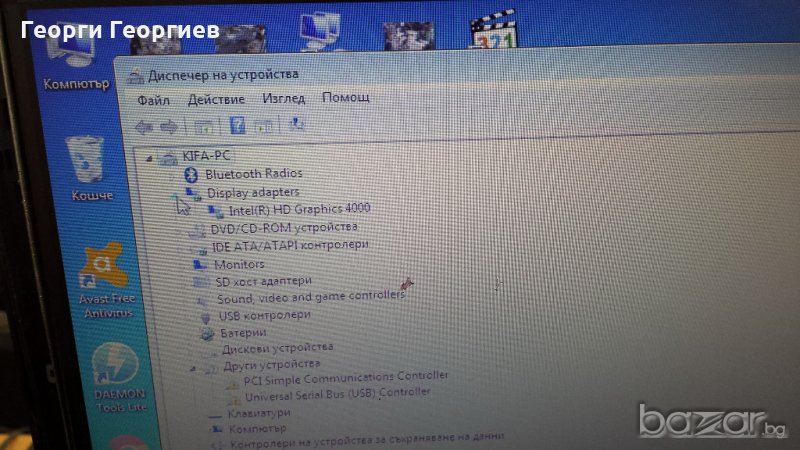Select Sound, video and game controllers
The height and width of the screenshot is (450, 800).
point(311,297)
